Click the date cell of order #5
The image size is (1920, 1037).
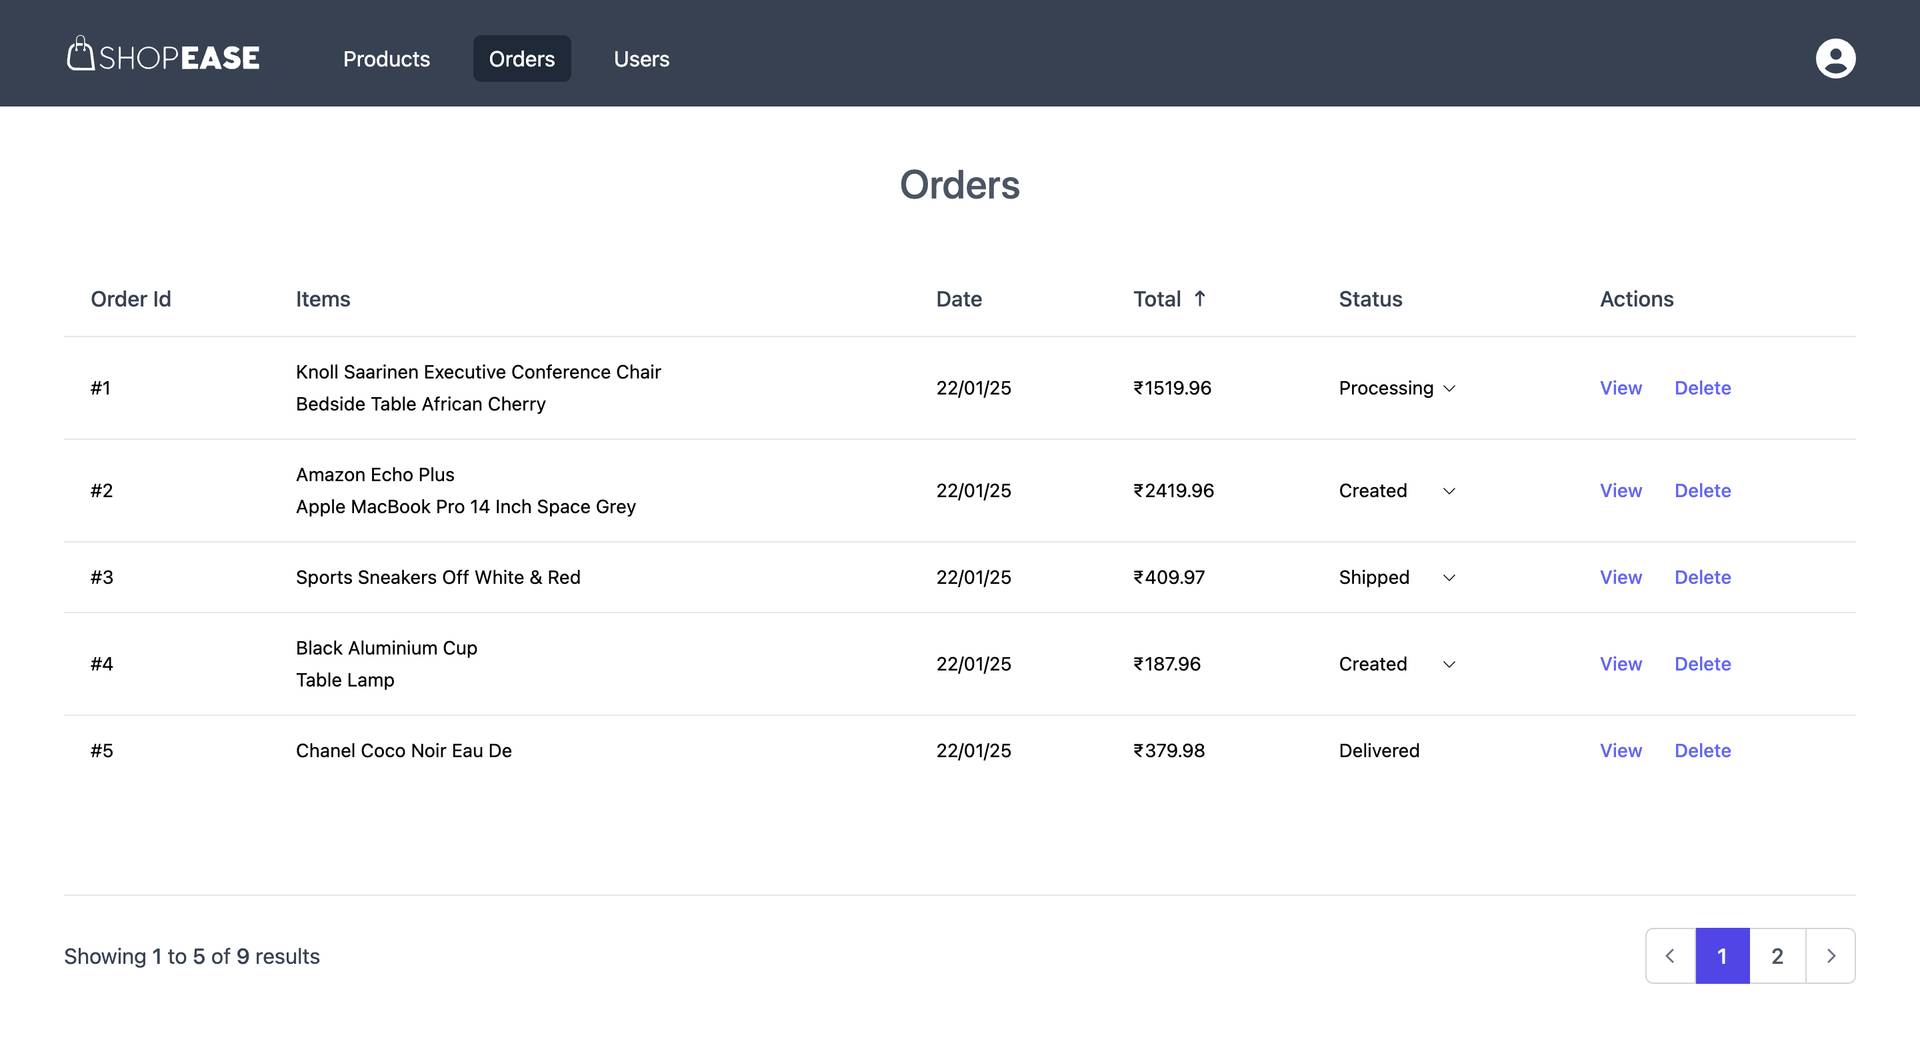pos(973,751)
